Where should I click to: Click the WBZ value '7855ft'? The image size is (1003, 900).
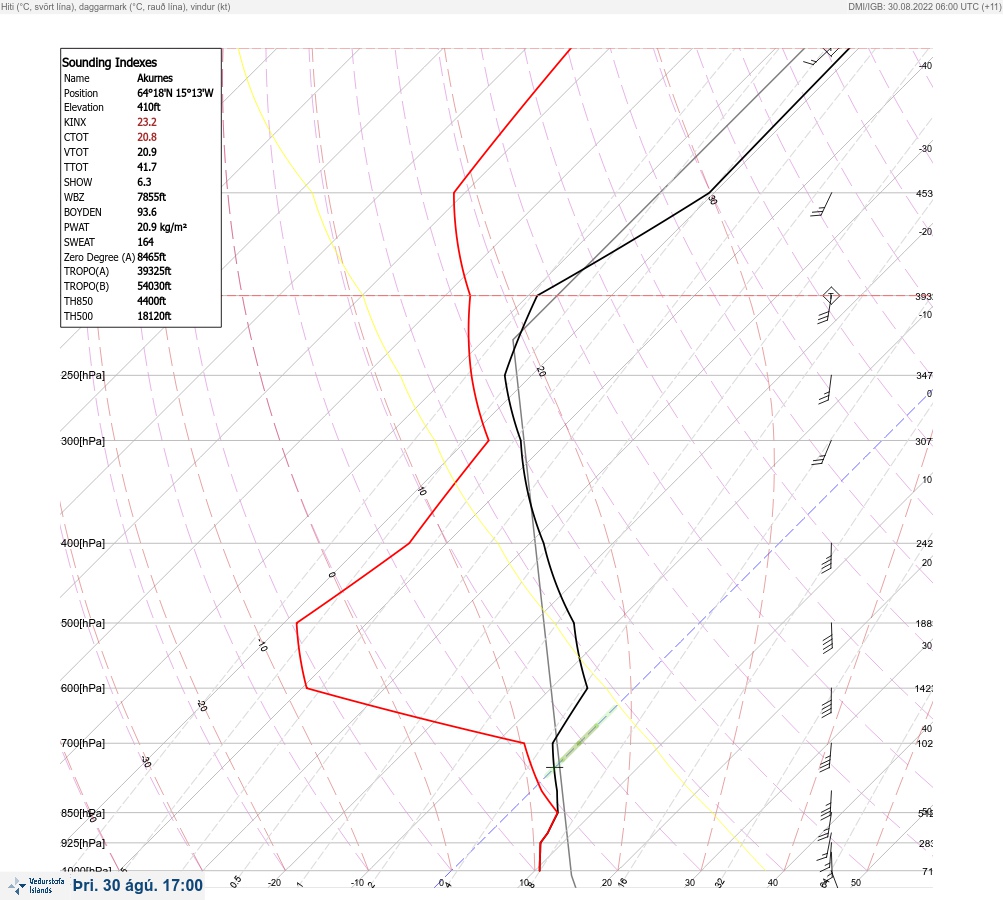click(152, 197)
